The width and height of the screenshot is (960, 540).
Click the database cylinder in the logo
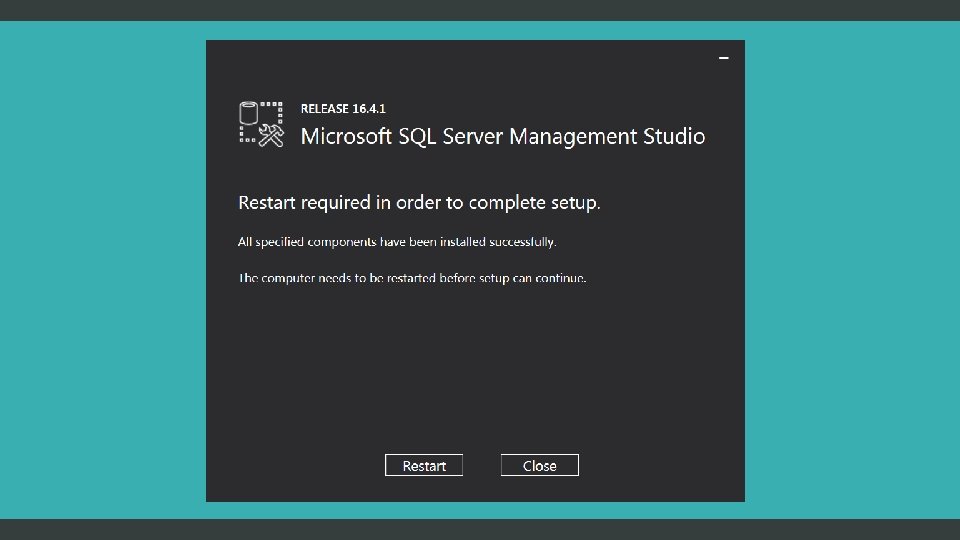point(250,113)
